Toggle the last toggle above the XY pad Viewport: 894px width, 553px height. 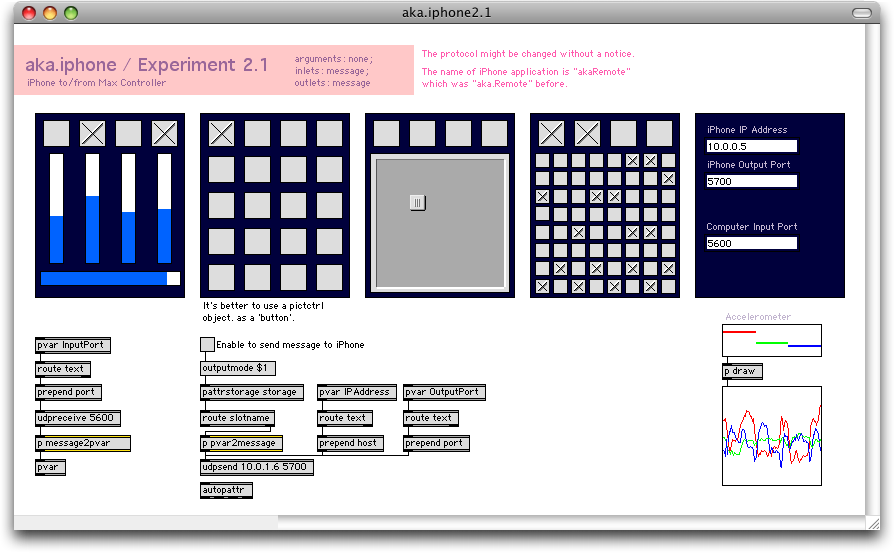[494, 133]
